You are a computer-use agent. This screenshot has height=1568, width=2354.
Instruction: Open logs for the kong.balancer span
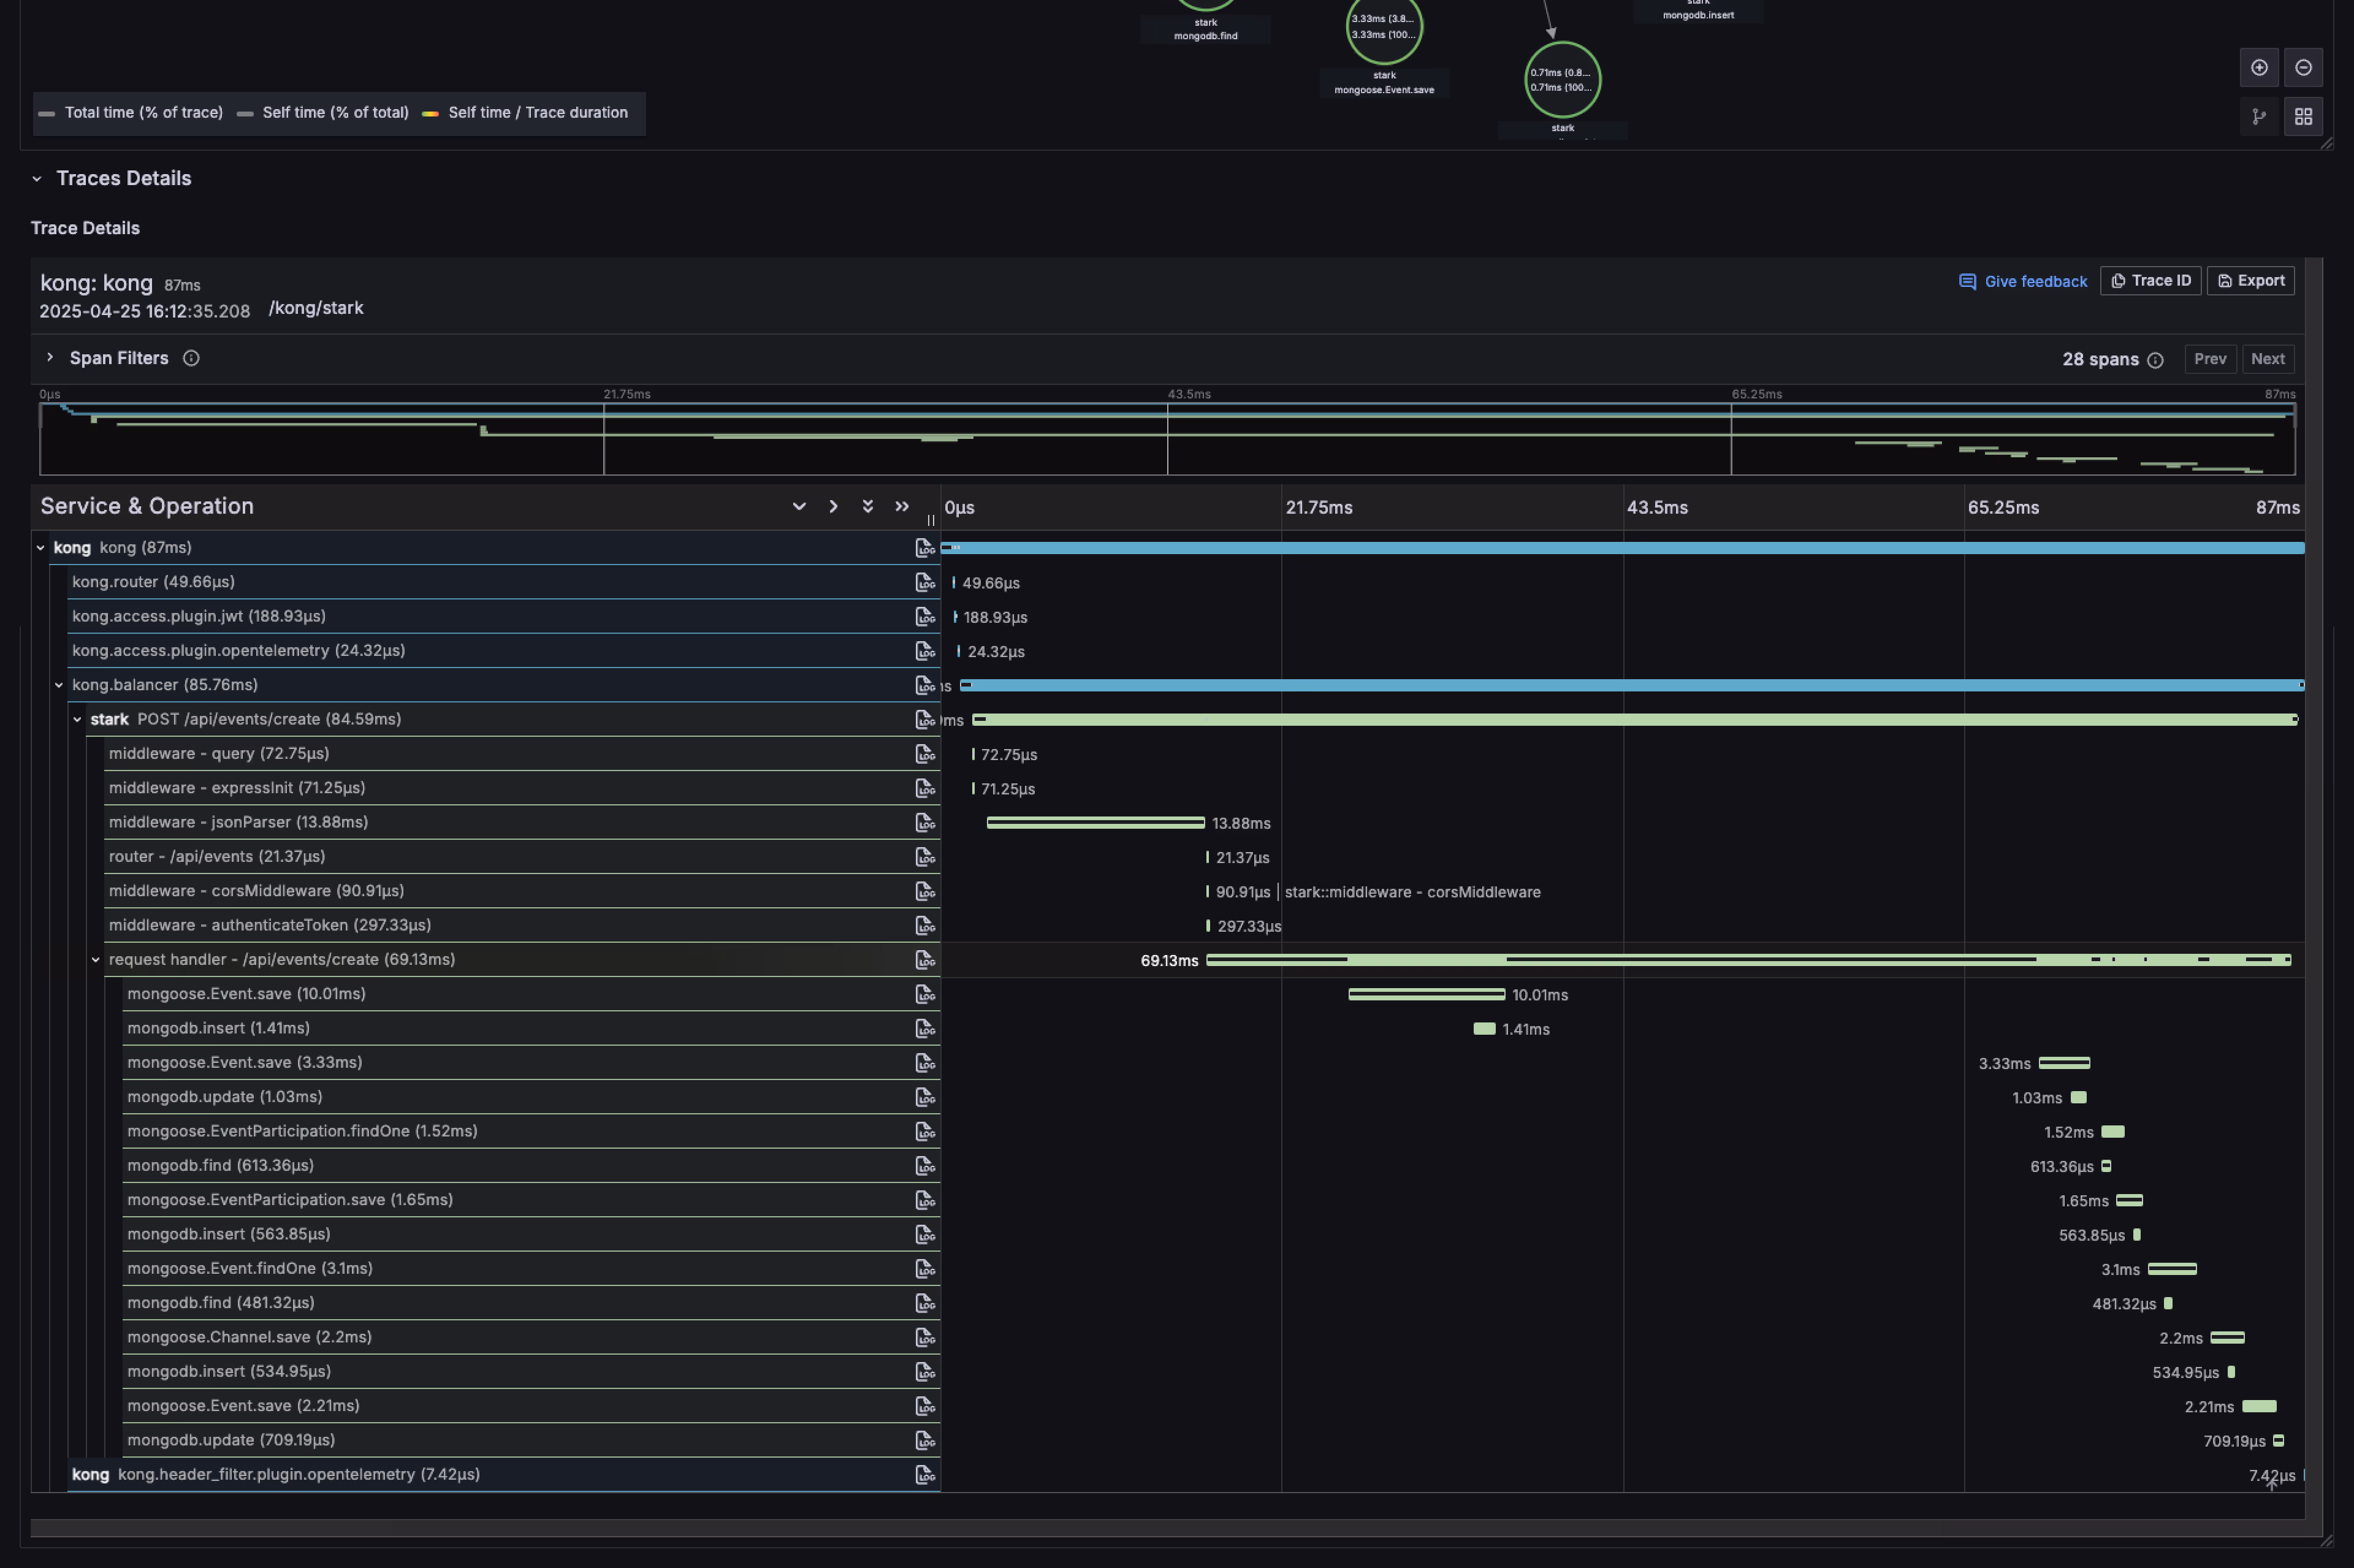pos(925,685)
